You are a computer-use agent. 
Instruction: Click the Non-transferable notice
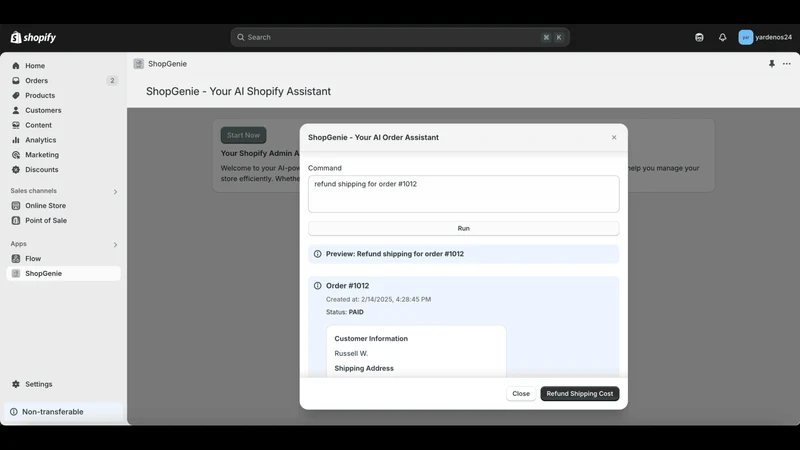[64, 412]
